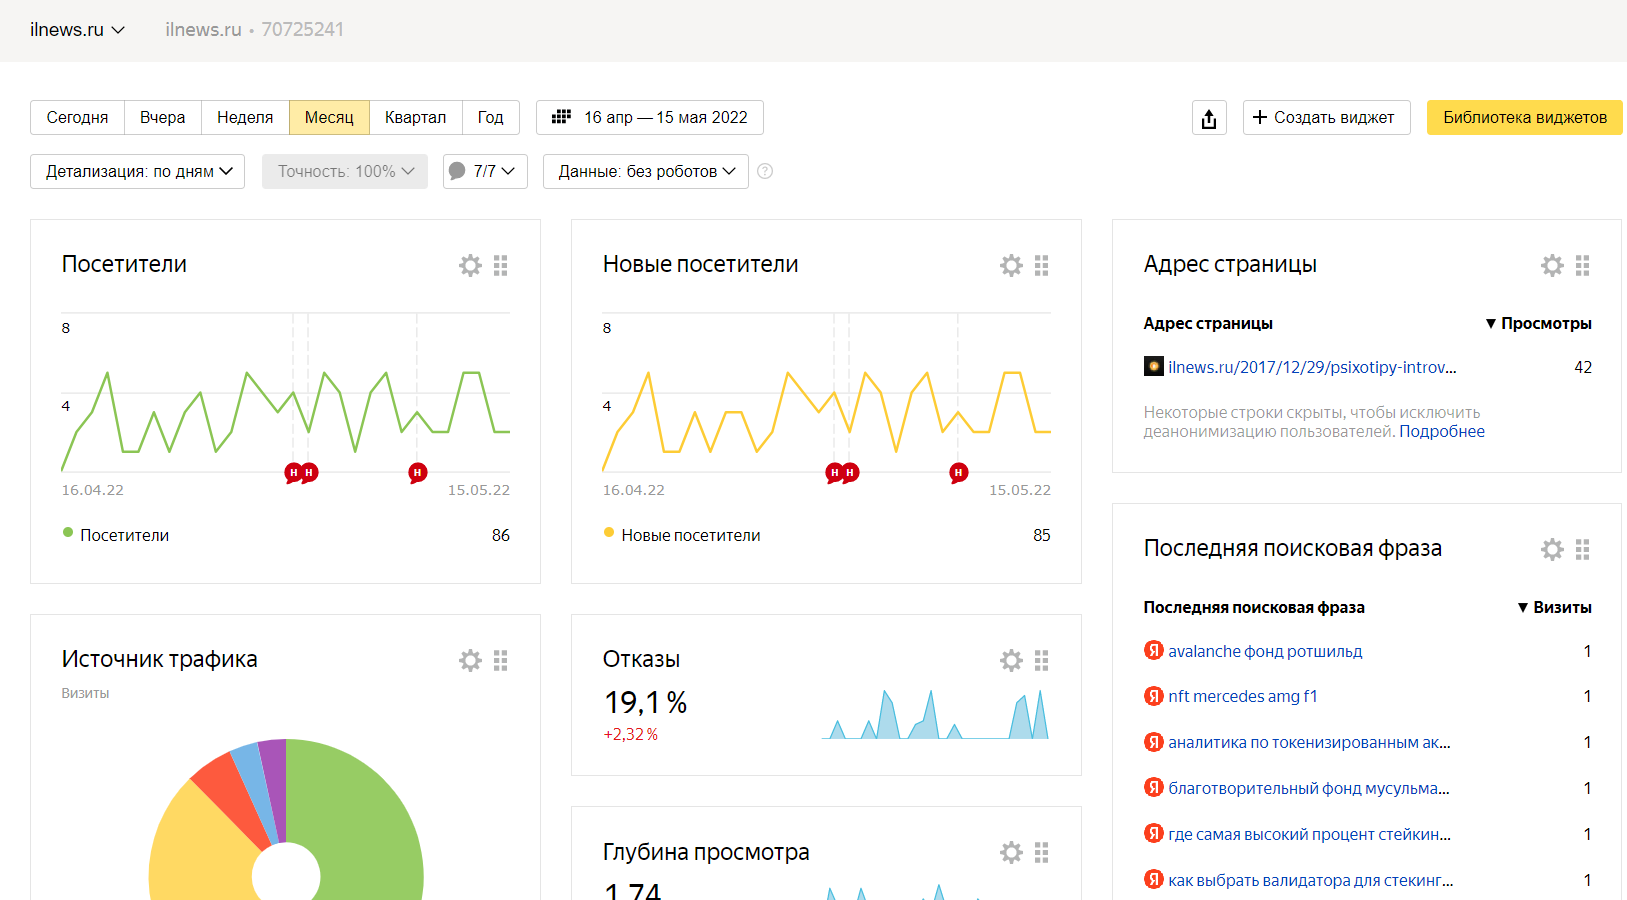Sort by Визиты column
The height and width of the screenshot is (900, 1627).
[1554, 607]
